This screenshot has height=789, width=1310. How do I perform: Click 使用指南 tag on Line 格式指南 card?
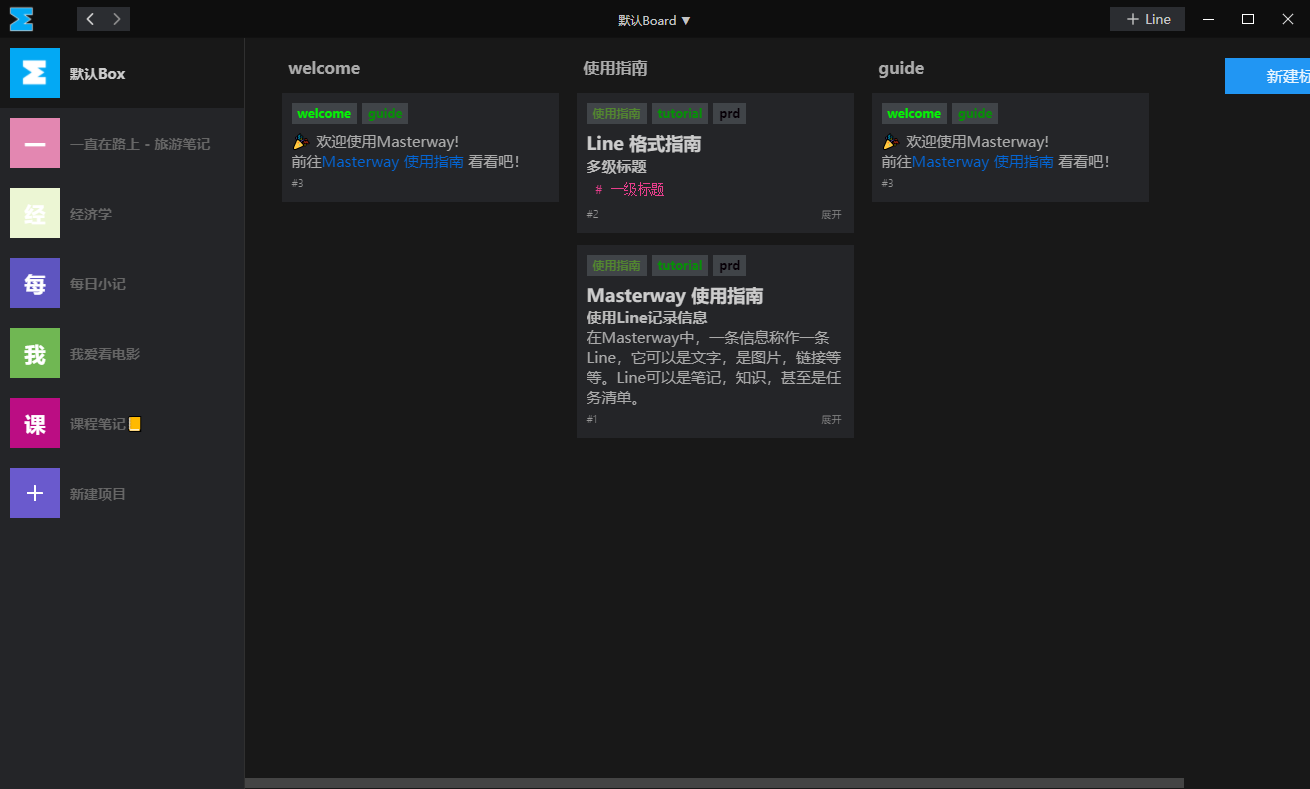click(x=617, y=114)
